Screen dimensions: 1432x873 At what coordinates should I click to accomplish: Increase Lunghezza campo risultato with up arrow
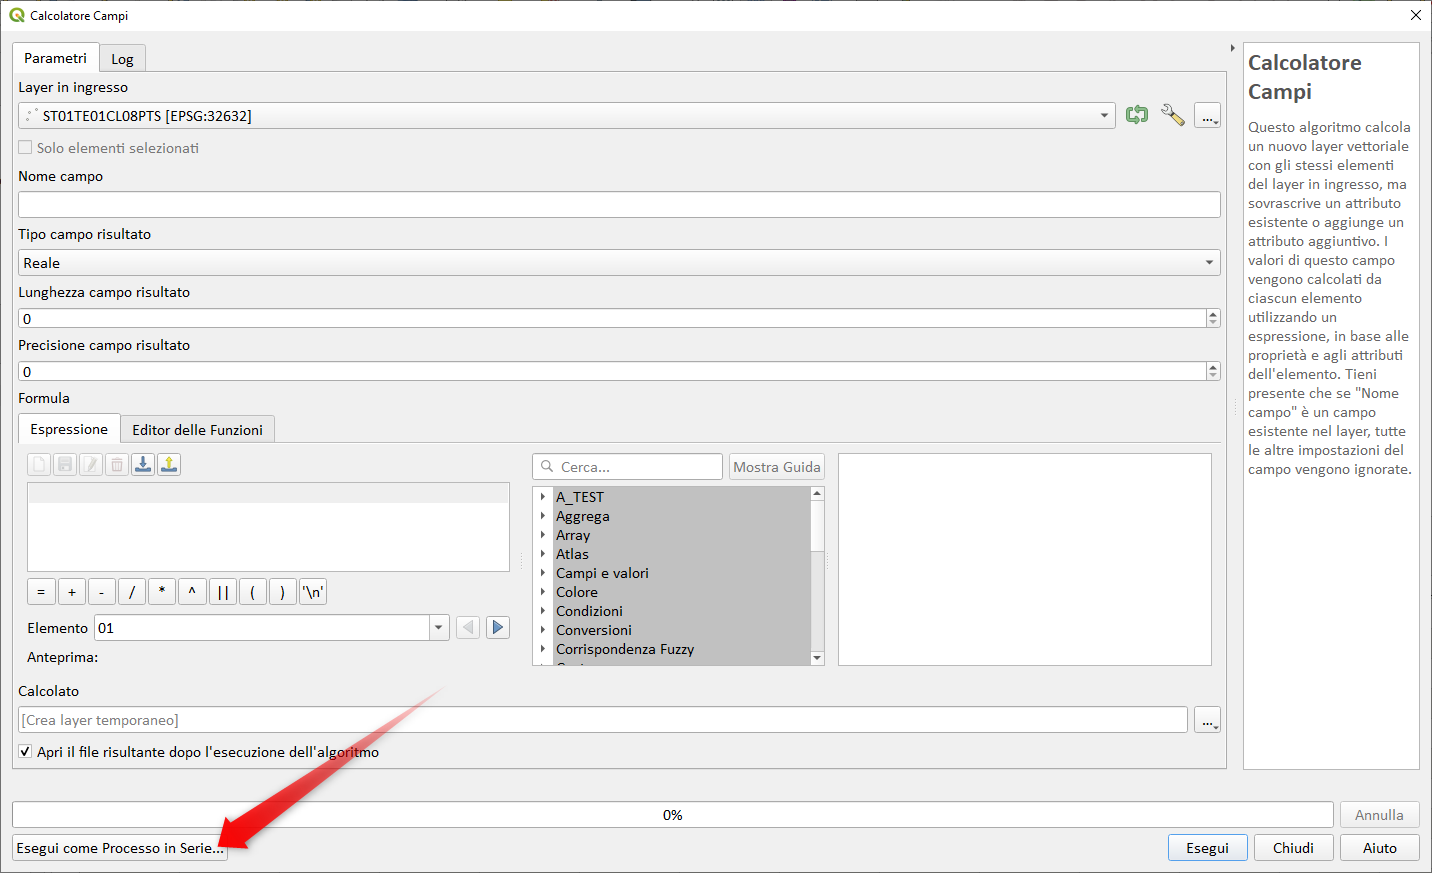point(1213,314)
